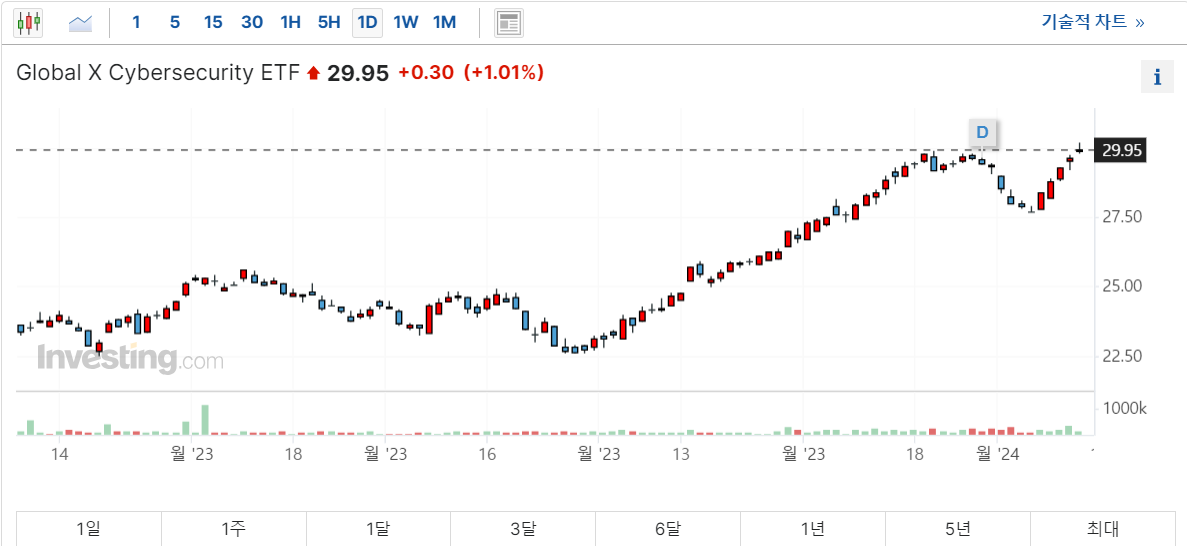Click the dividend 'D' marker on chart
Viewport: 1187px width, 546px height.
pyautogui.click(x=982, y=133)
